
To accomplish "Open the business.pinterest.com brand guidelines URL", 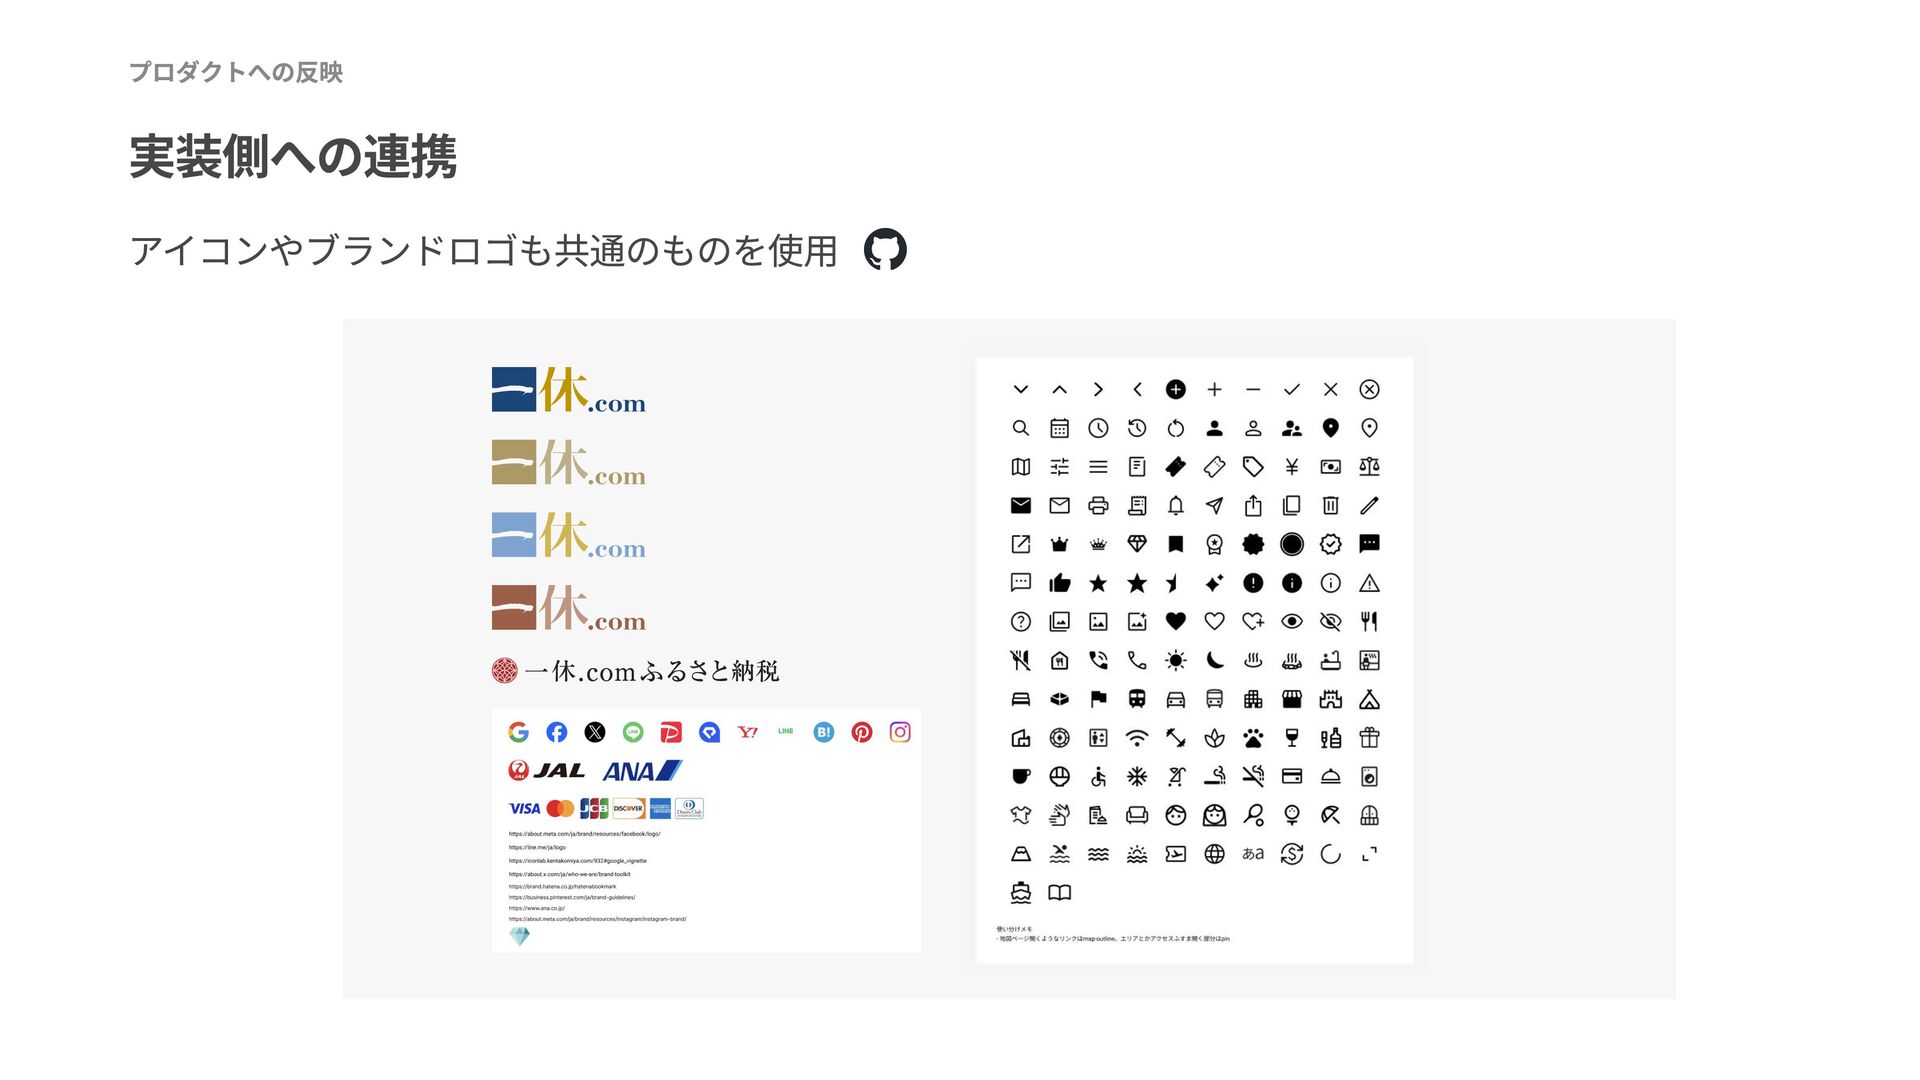I will tap(572, 897).
